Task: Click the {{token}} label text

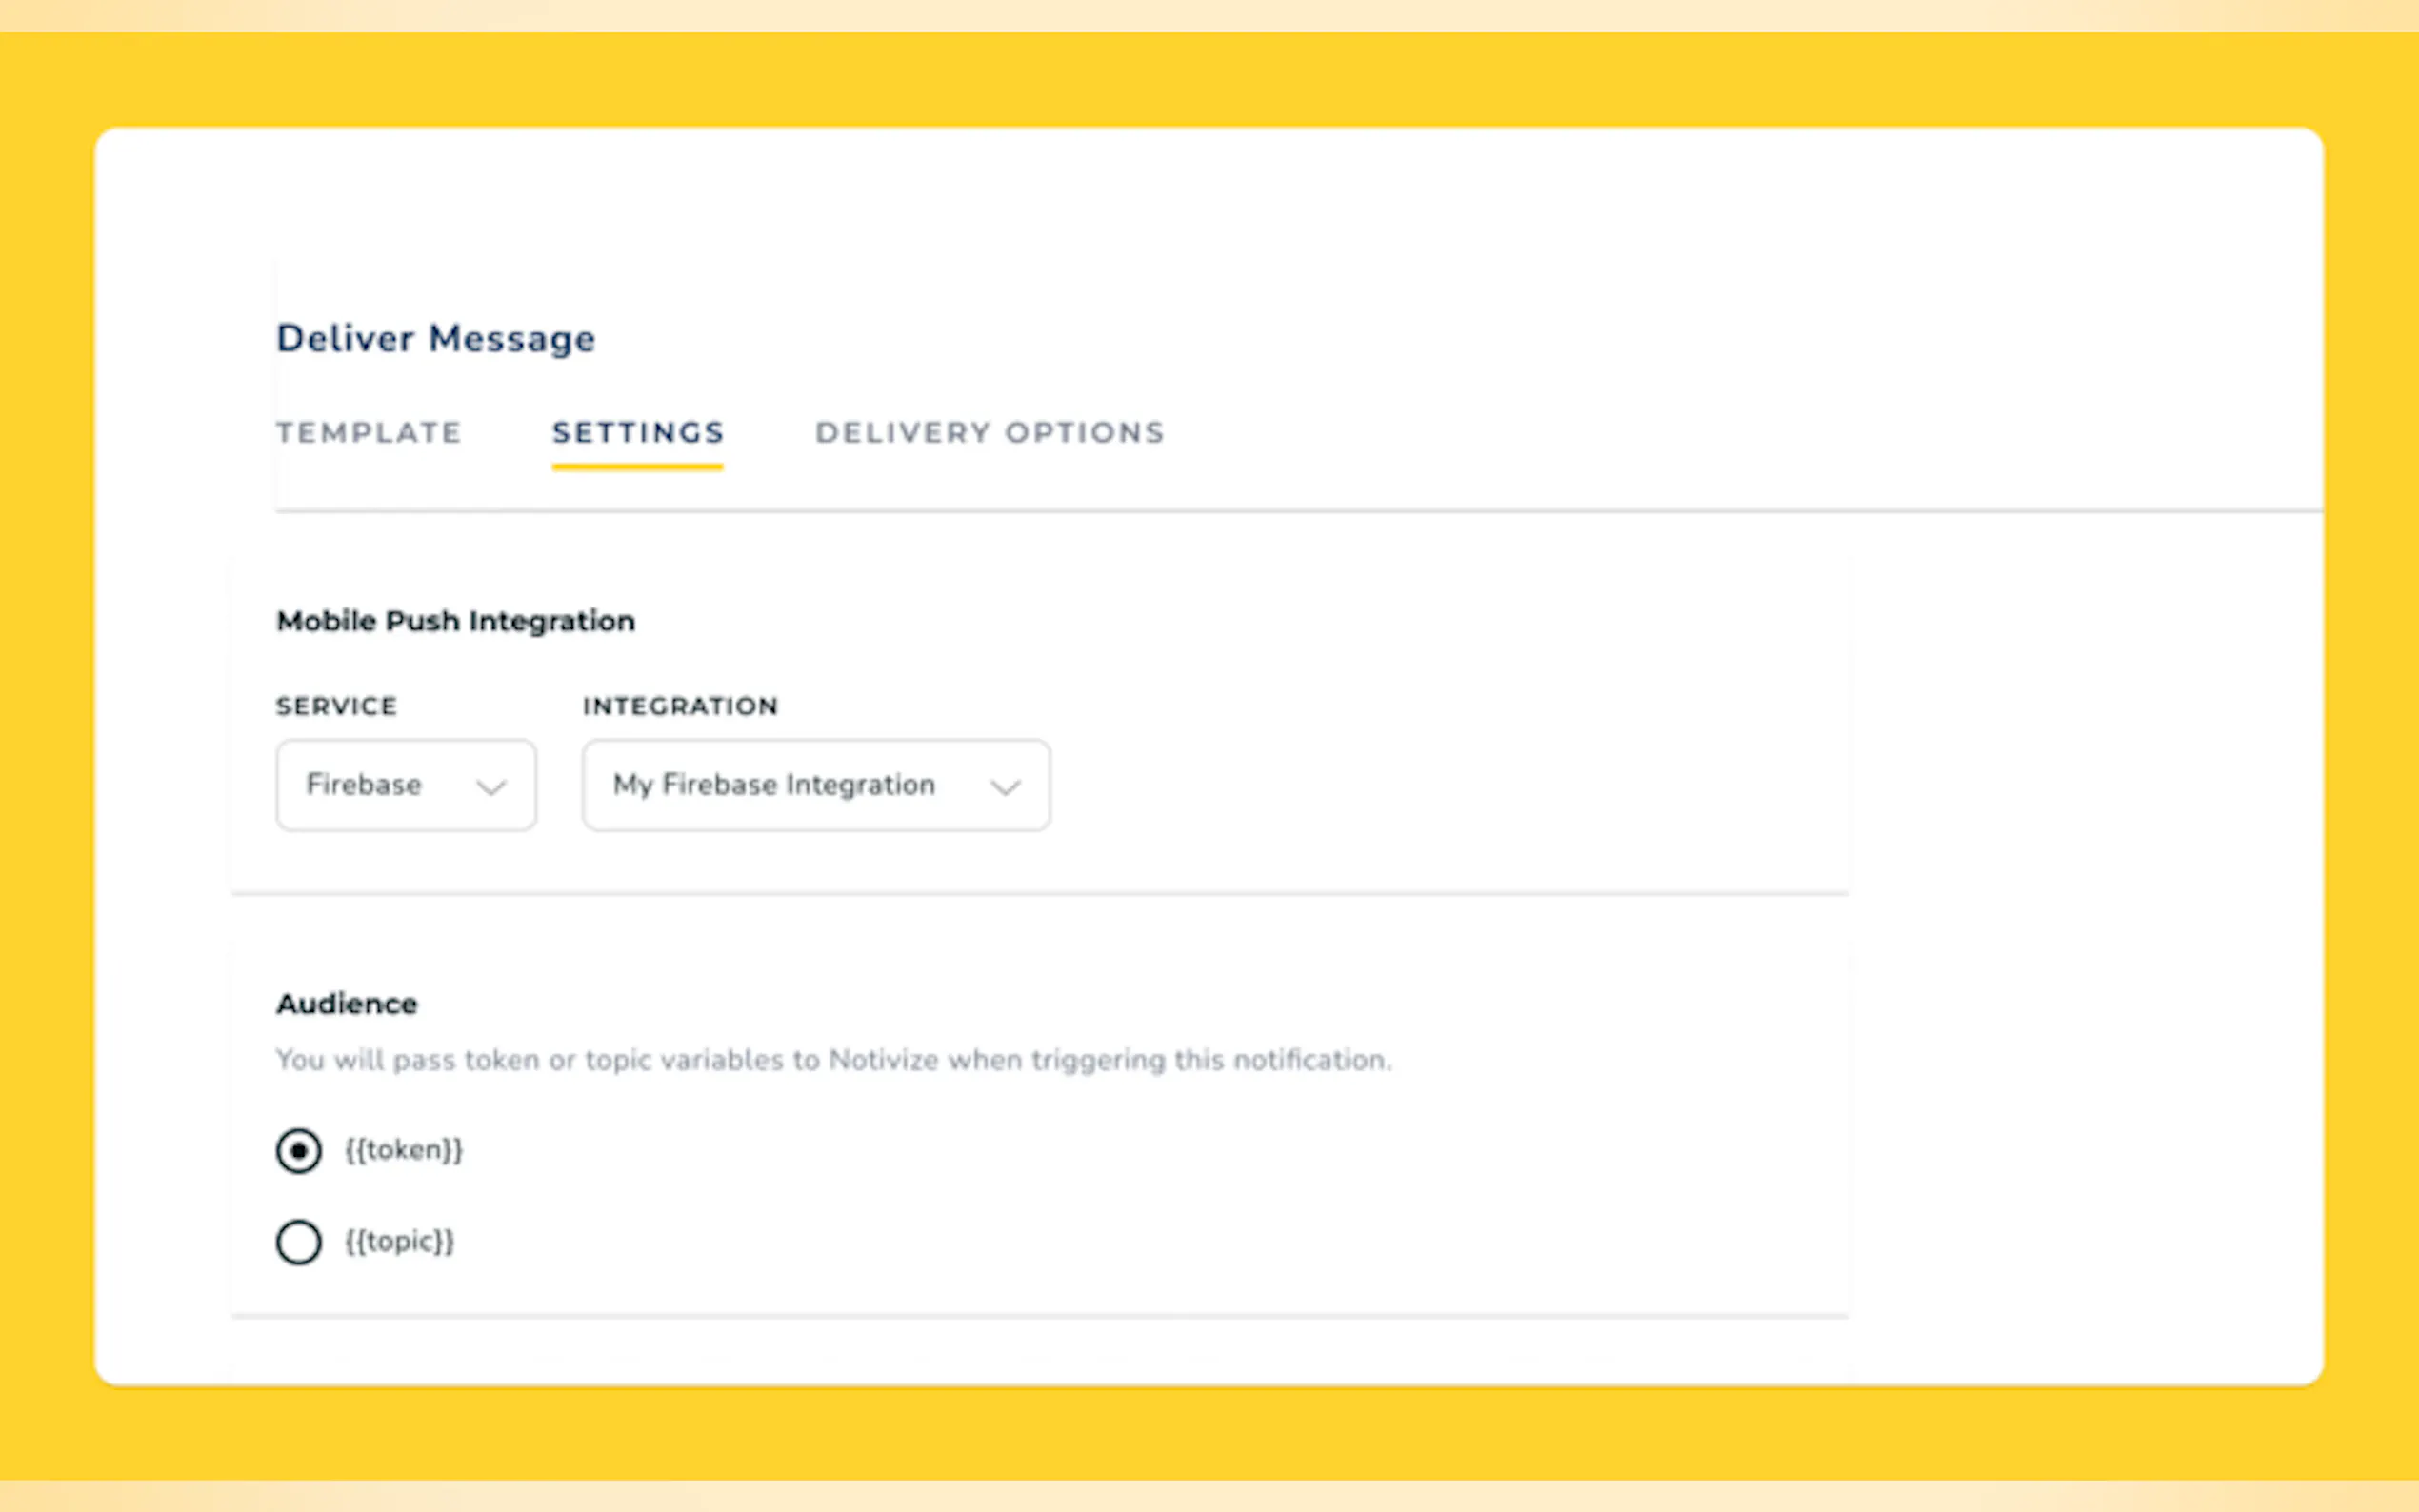Action: point(404,1150)
